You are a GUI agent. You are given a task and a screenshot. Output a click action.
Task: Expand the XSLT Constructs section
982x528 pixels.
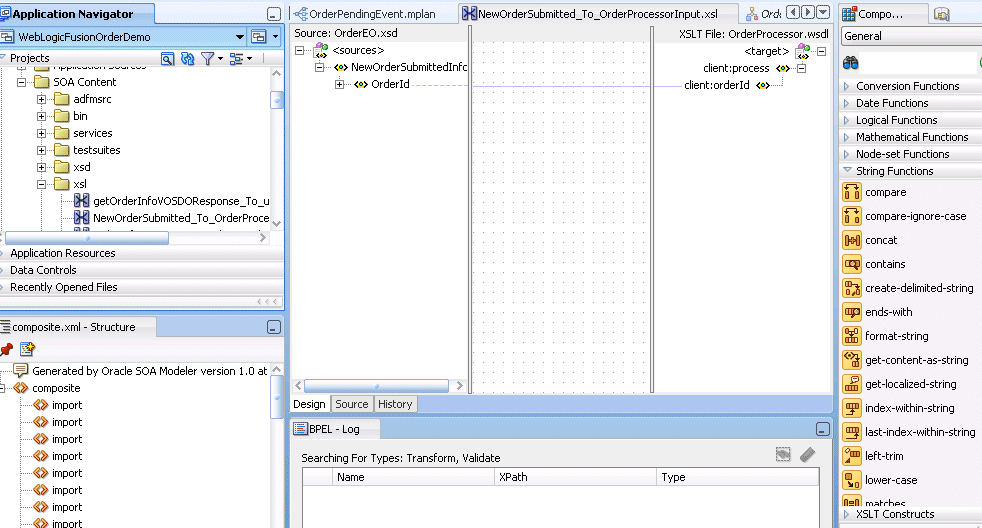[847, 514]
